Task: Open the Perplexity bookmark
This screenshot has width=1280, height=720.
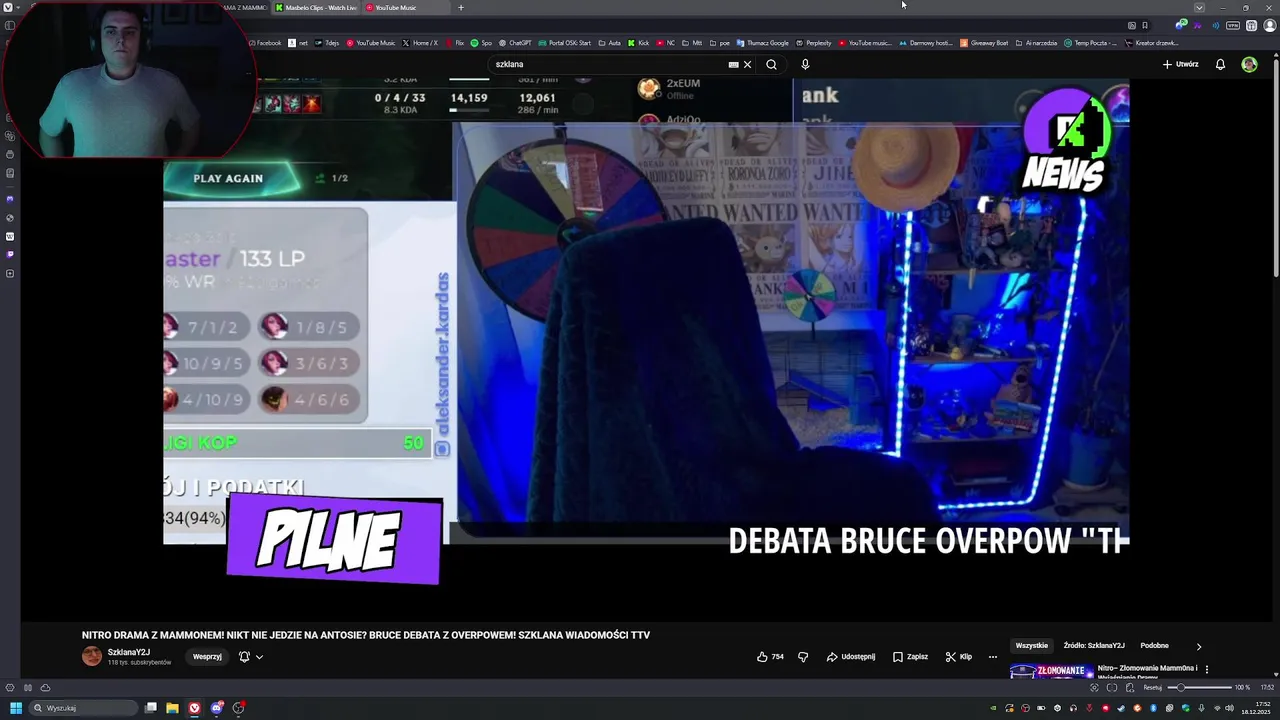Action: pyautogui.click(x=813, y=43)
